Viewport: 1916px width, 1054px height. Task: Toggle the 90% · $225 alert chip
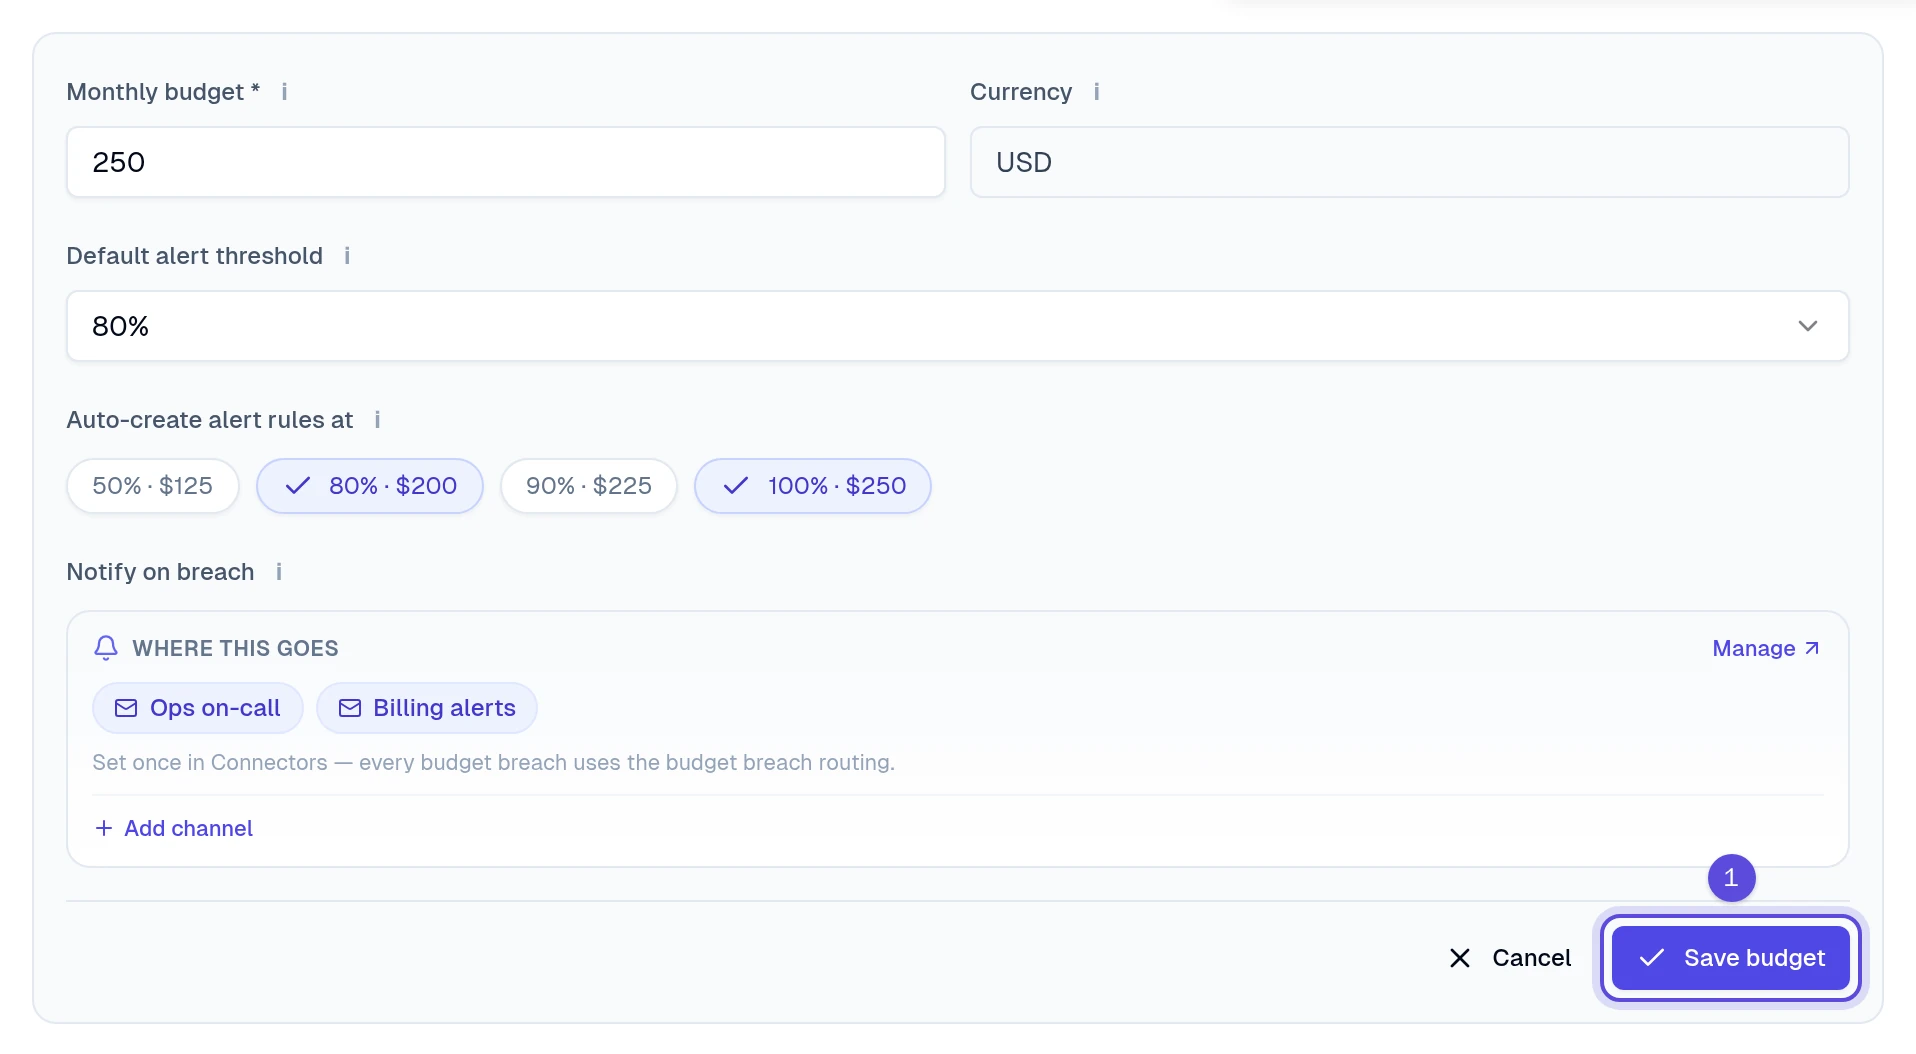tap(589, 486)
